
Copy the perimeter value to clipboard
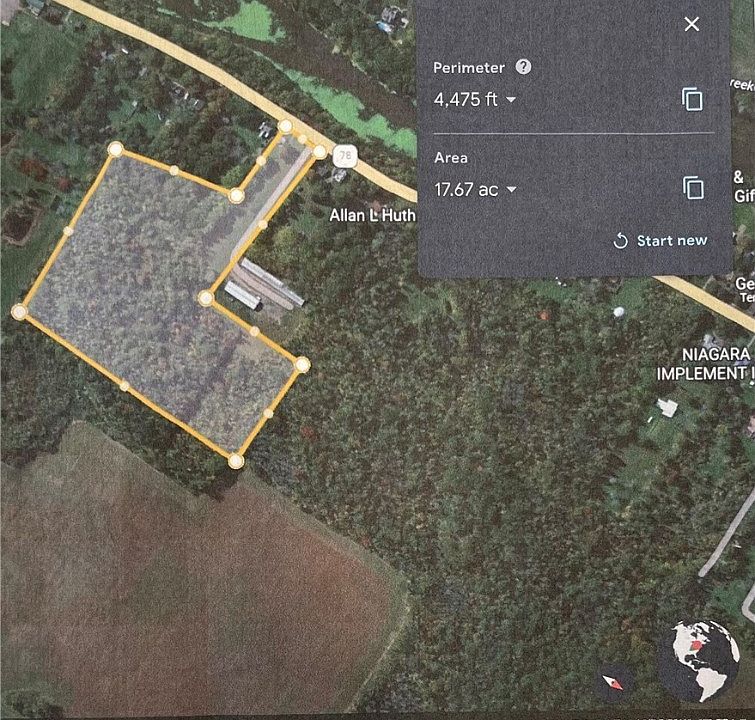tap(692, 99)
